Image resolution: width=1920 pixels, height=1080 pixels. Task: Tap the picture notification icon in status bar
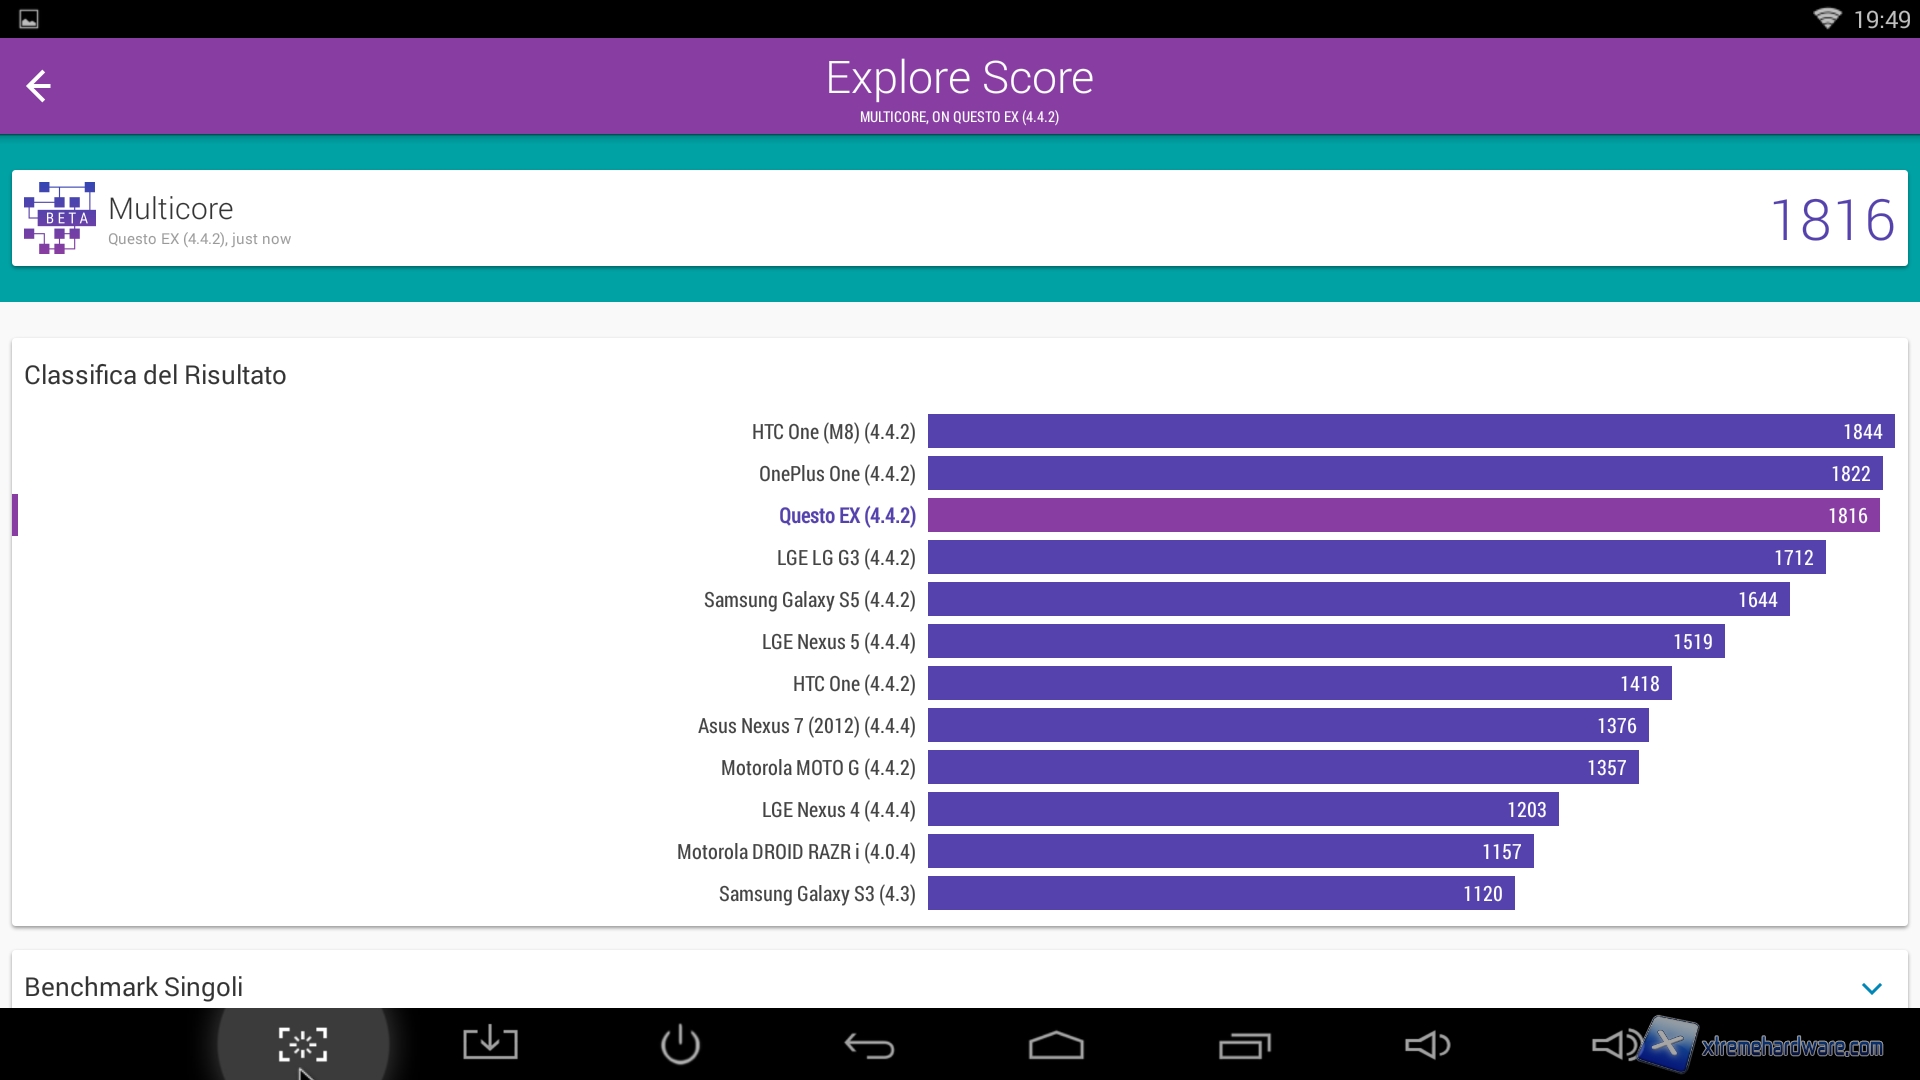coord(29,19)
